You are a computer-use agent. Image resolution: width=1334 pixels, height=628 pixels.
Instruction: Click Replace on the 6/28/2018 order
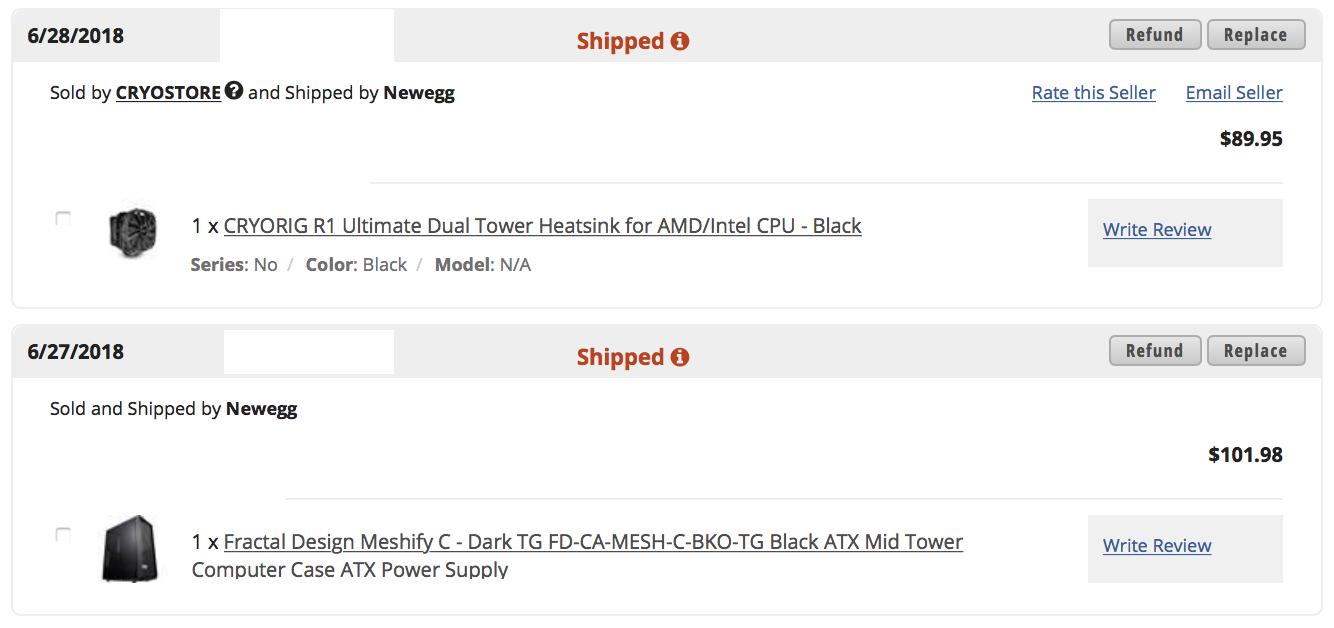pyautogui.click(x=1255, y=35)
